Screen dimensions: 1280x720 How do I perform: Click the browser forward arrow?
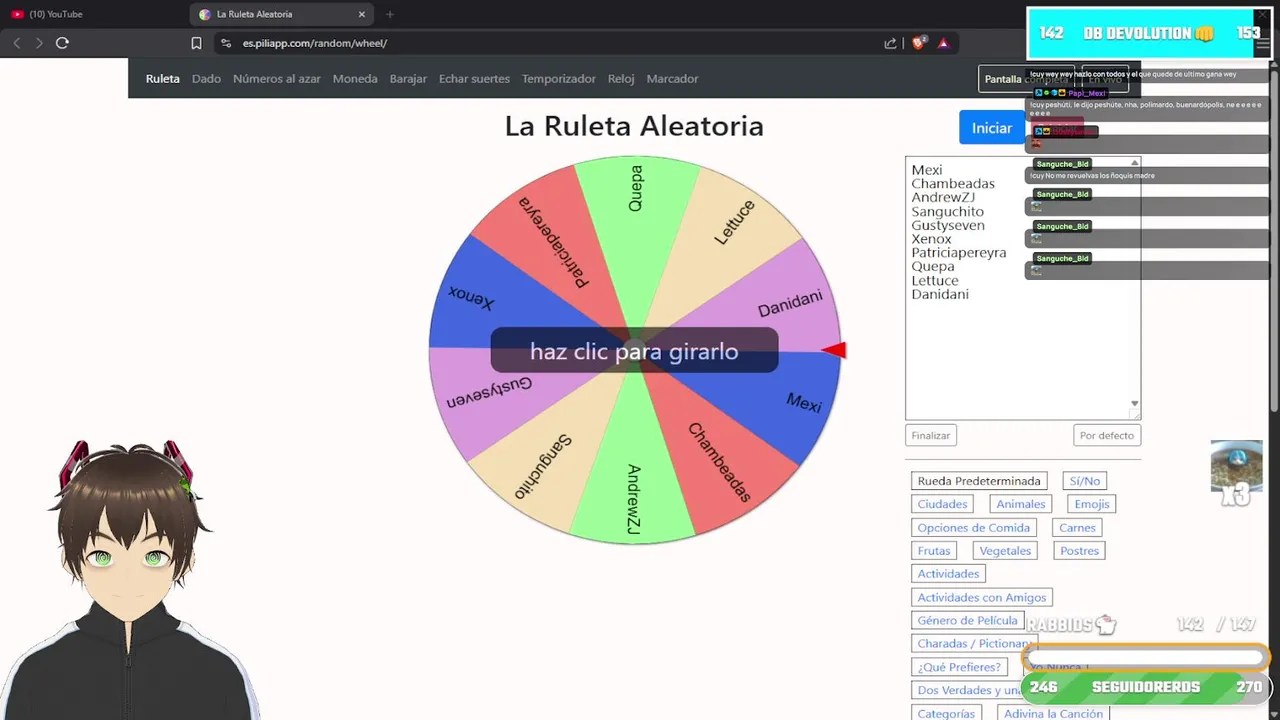click(39, 43)
